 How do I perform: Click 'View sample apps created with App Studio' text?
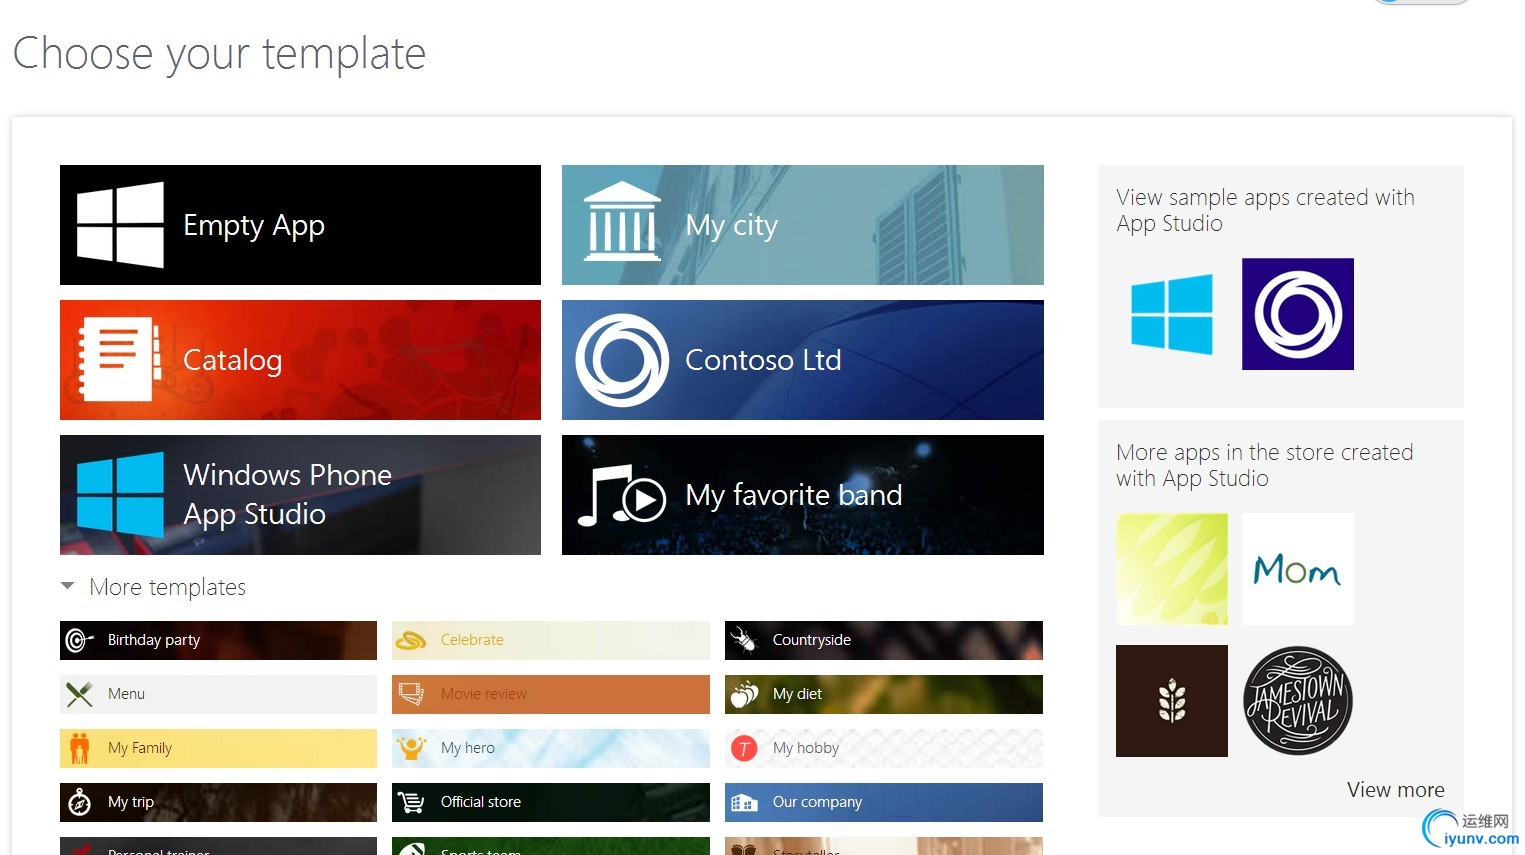pos(1265,210)
